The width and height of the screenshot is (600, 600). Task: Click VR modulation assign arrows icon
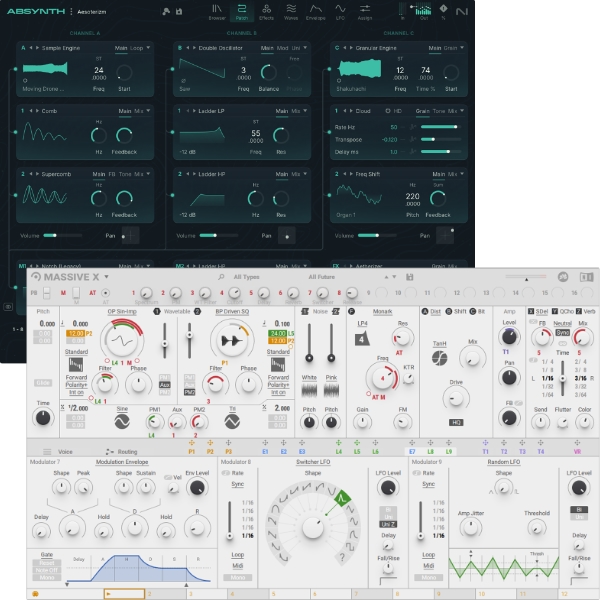point(577,443)
